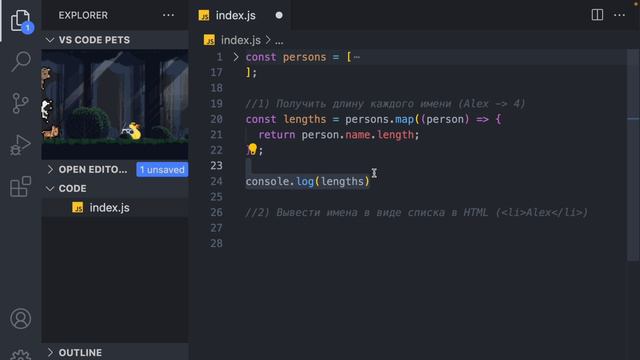Open the Source Control view
This screenshot has height=360, width=640.
tap(20, 103)
